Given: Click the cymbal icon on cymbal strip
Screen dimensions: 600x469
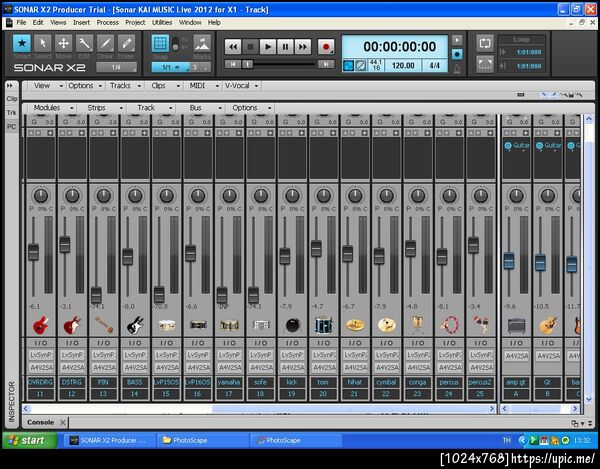Looking at the screenshot, I should click(386, 325).
